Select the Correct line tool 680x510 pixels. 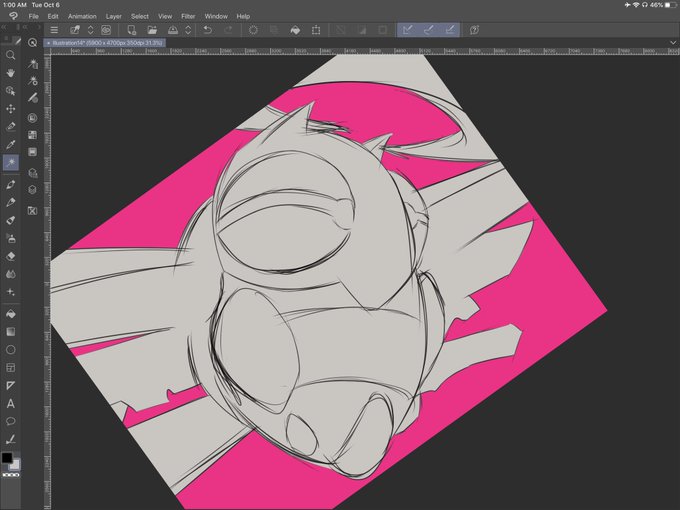click(x=10, y=439)
